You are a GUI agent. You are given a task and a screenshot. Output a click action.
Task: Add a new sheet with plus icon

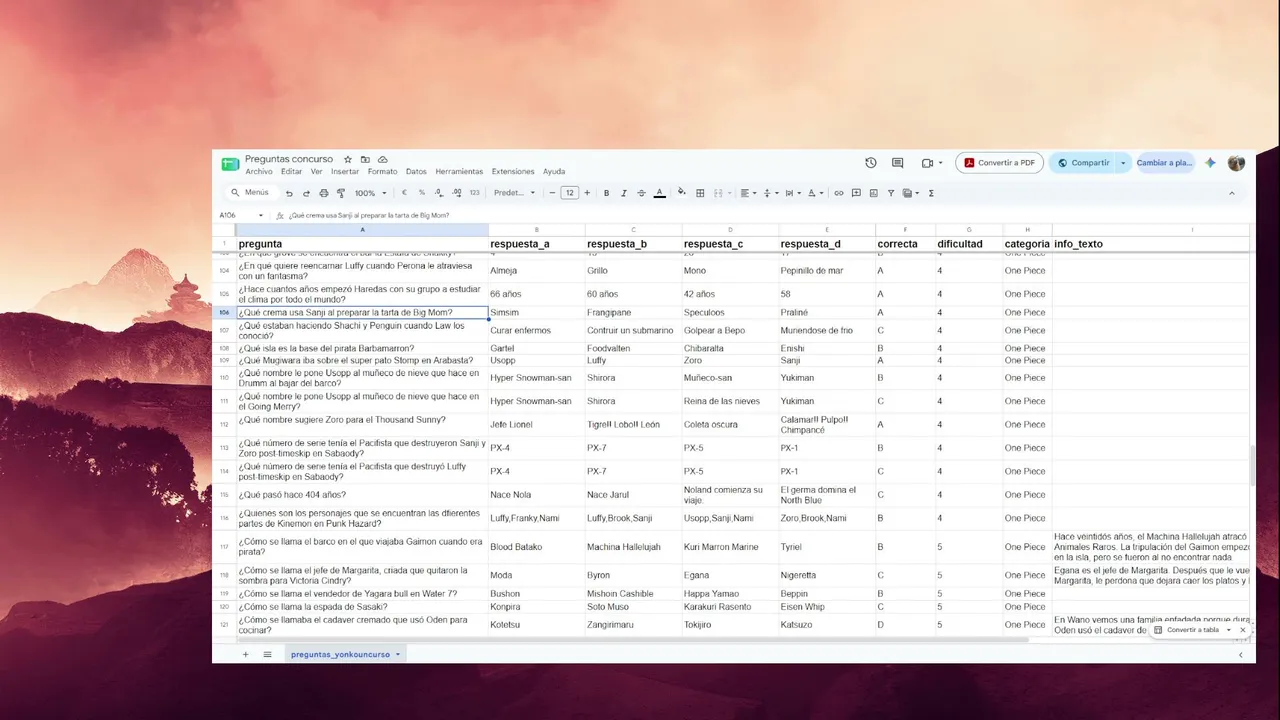coord(245,654)
